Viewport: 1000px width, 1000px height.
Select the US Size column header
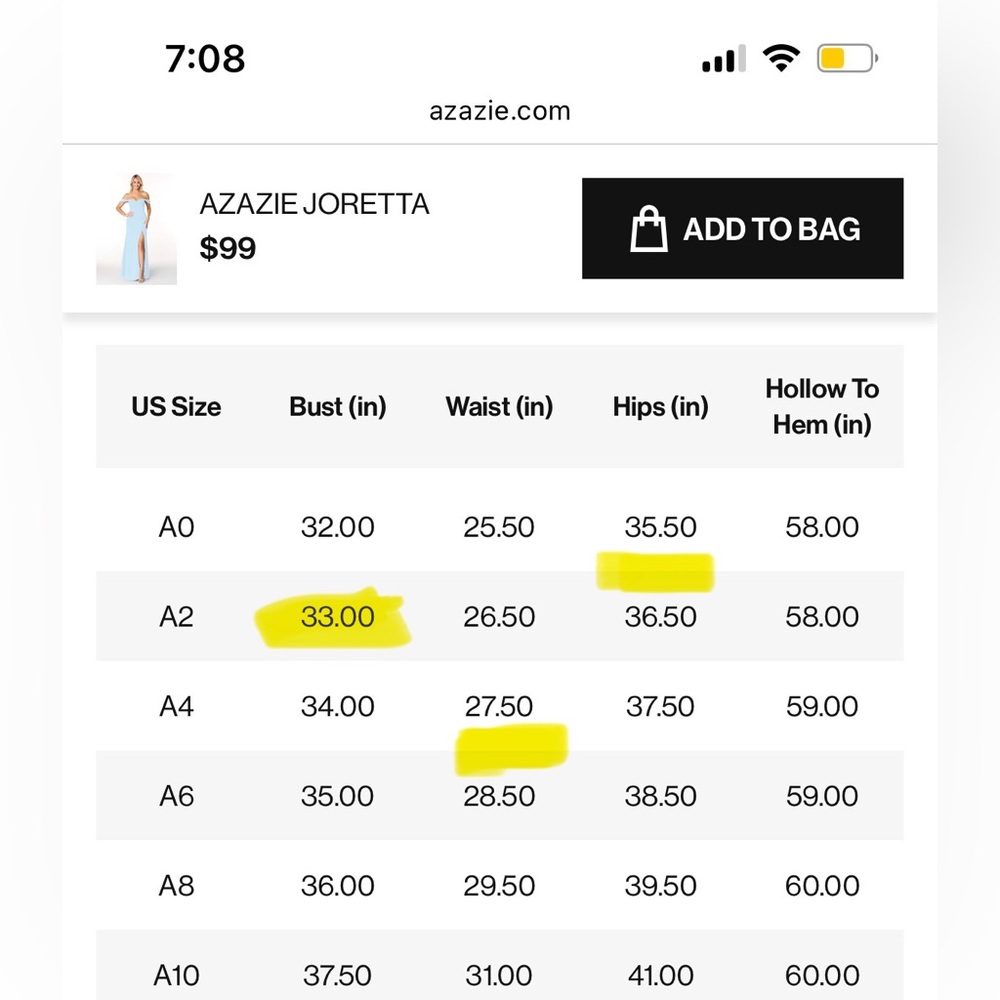pos(176,406)
